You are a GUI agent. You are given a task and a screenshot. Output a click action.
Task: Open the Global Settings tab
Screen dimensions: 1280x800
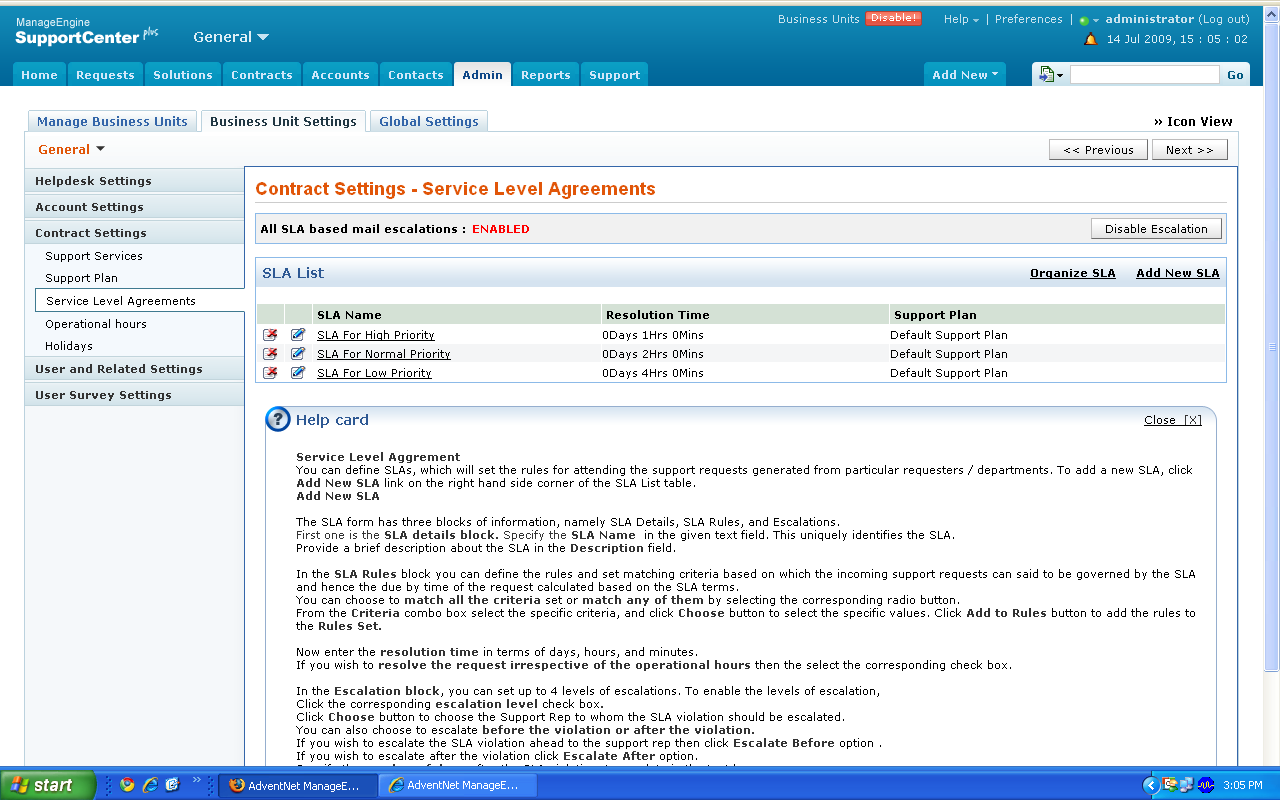(x=429, y=121)
